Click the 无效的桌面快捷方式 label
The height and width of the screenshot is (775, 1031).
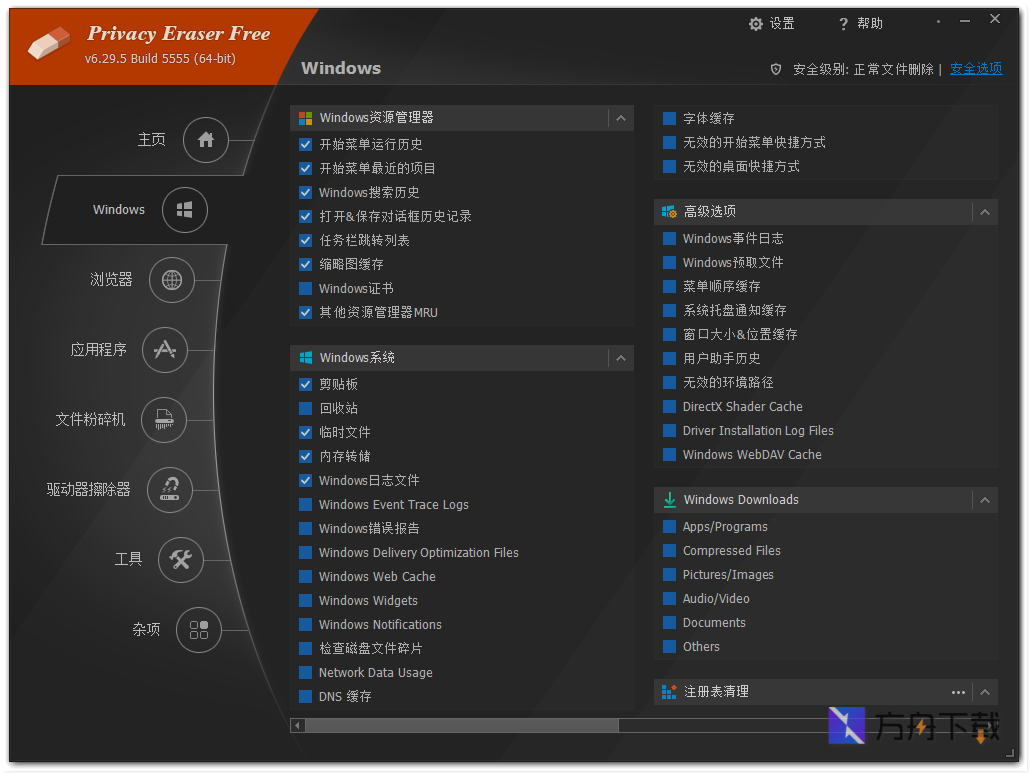pos(741,167)
